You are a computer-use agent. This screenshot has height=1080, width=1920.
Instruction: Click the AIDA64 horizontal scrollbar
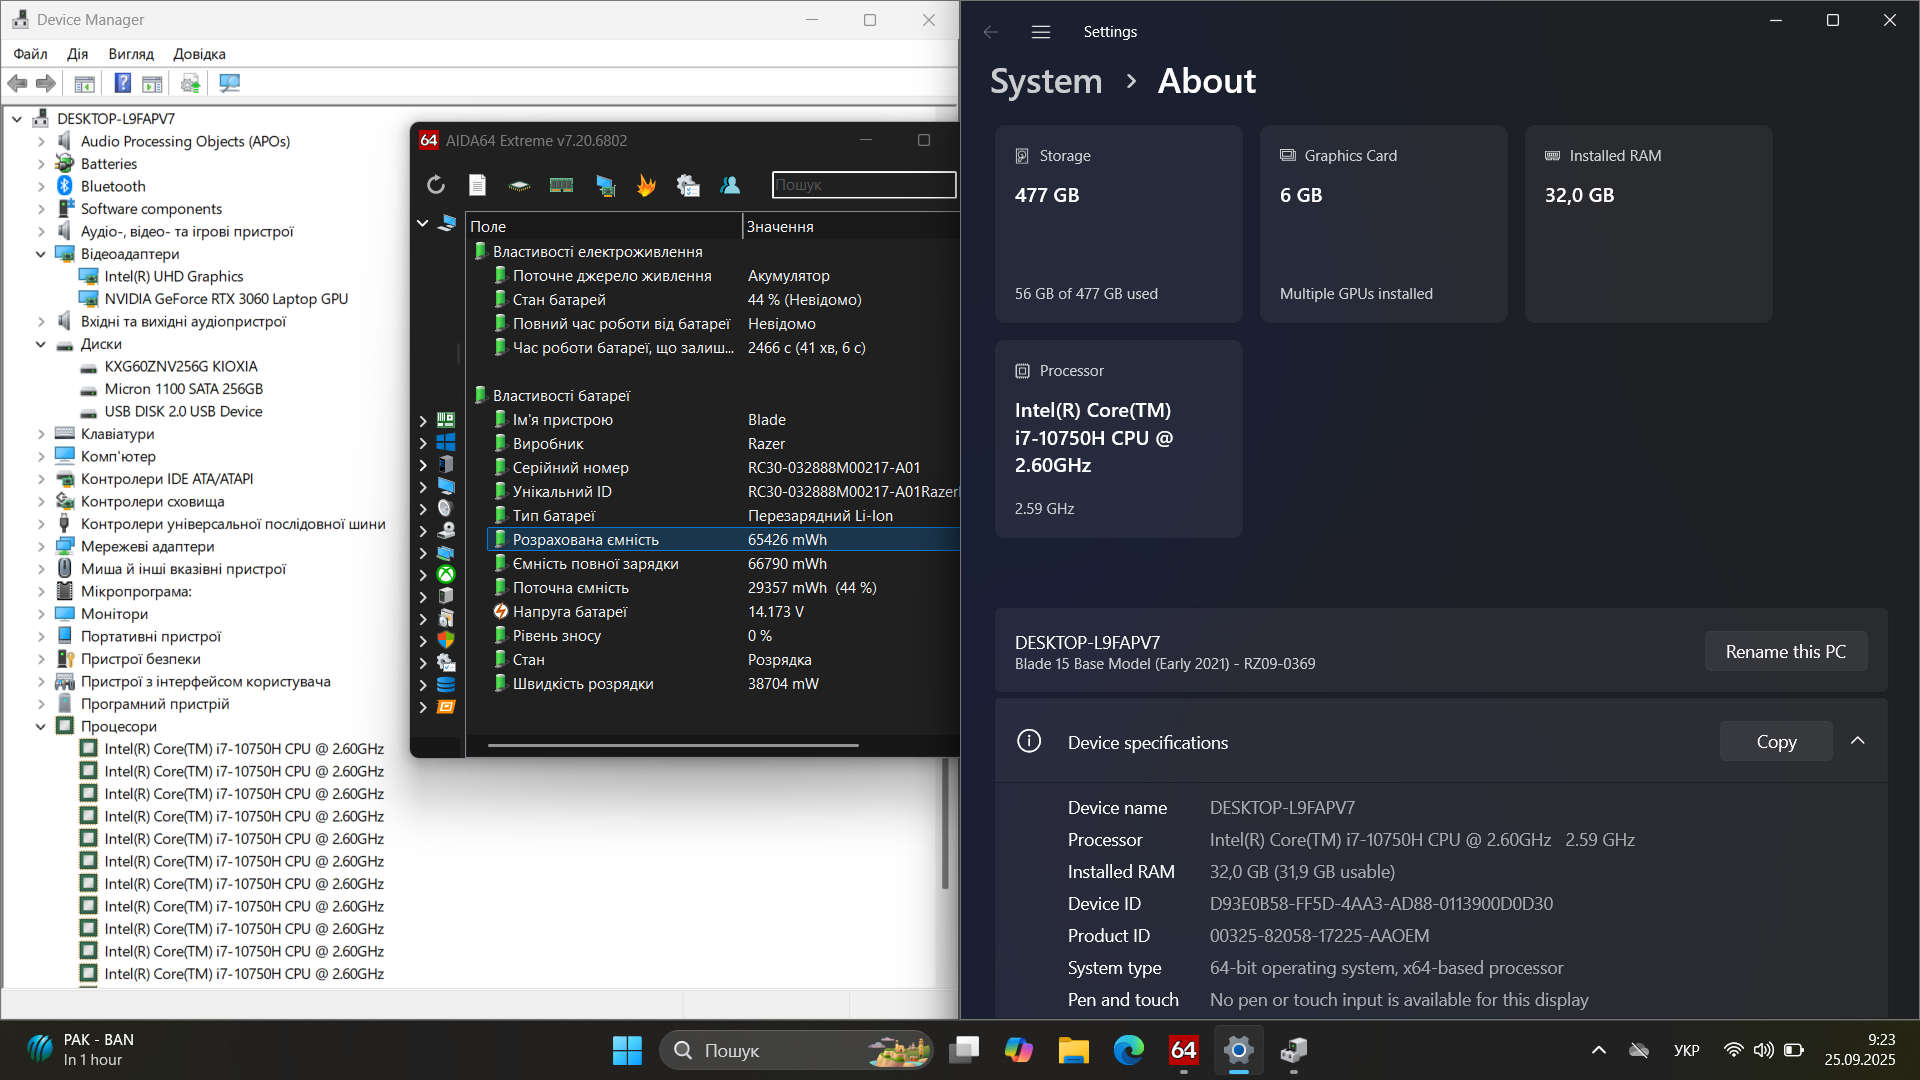coord(673,745)
